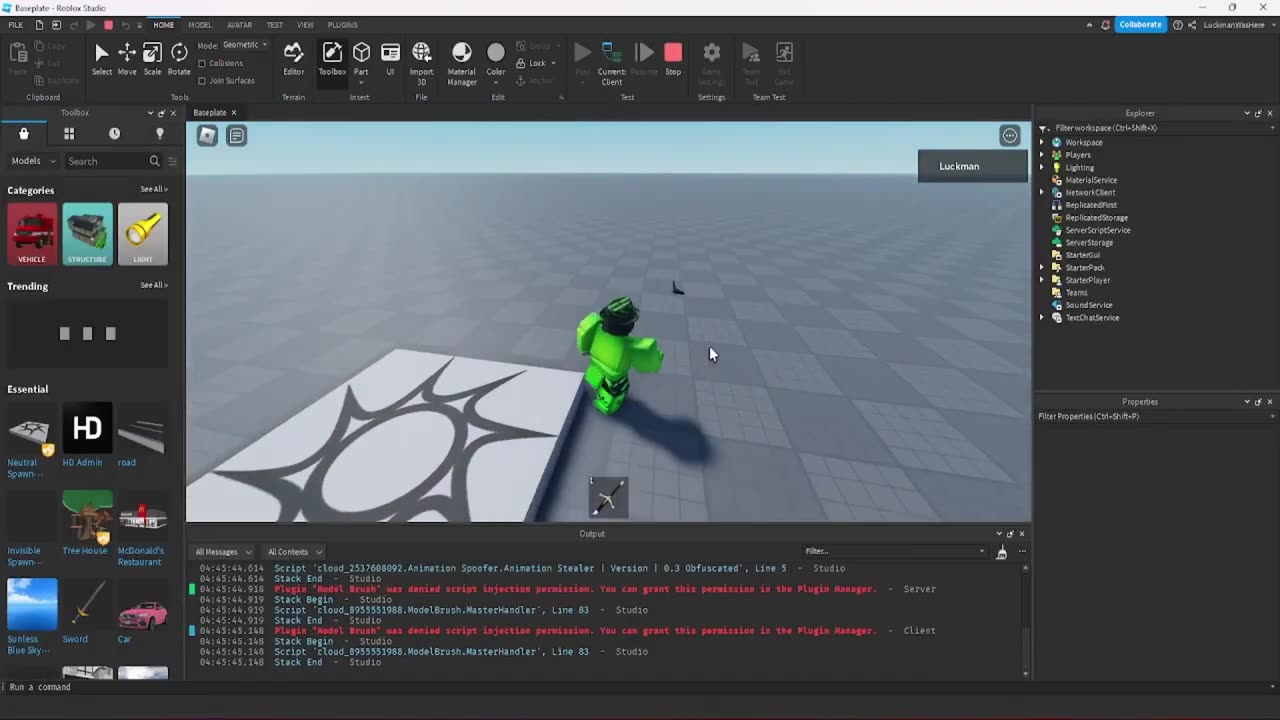Insert a Part from the ribbon

361,59
